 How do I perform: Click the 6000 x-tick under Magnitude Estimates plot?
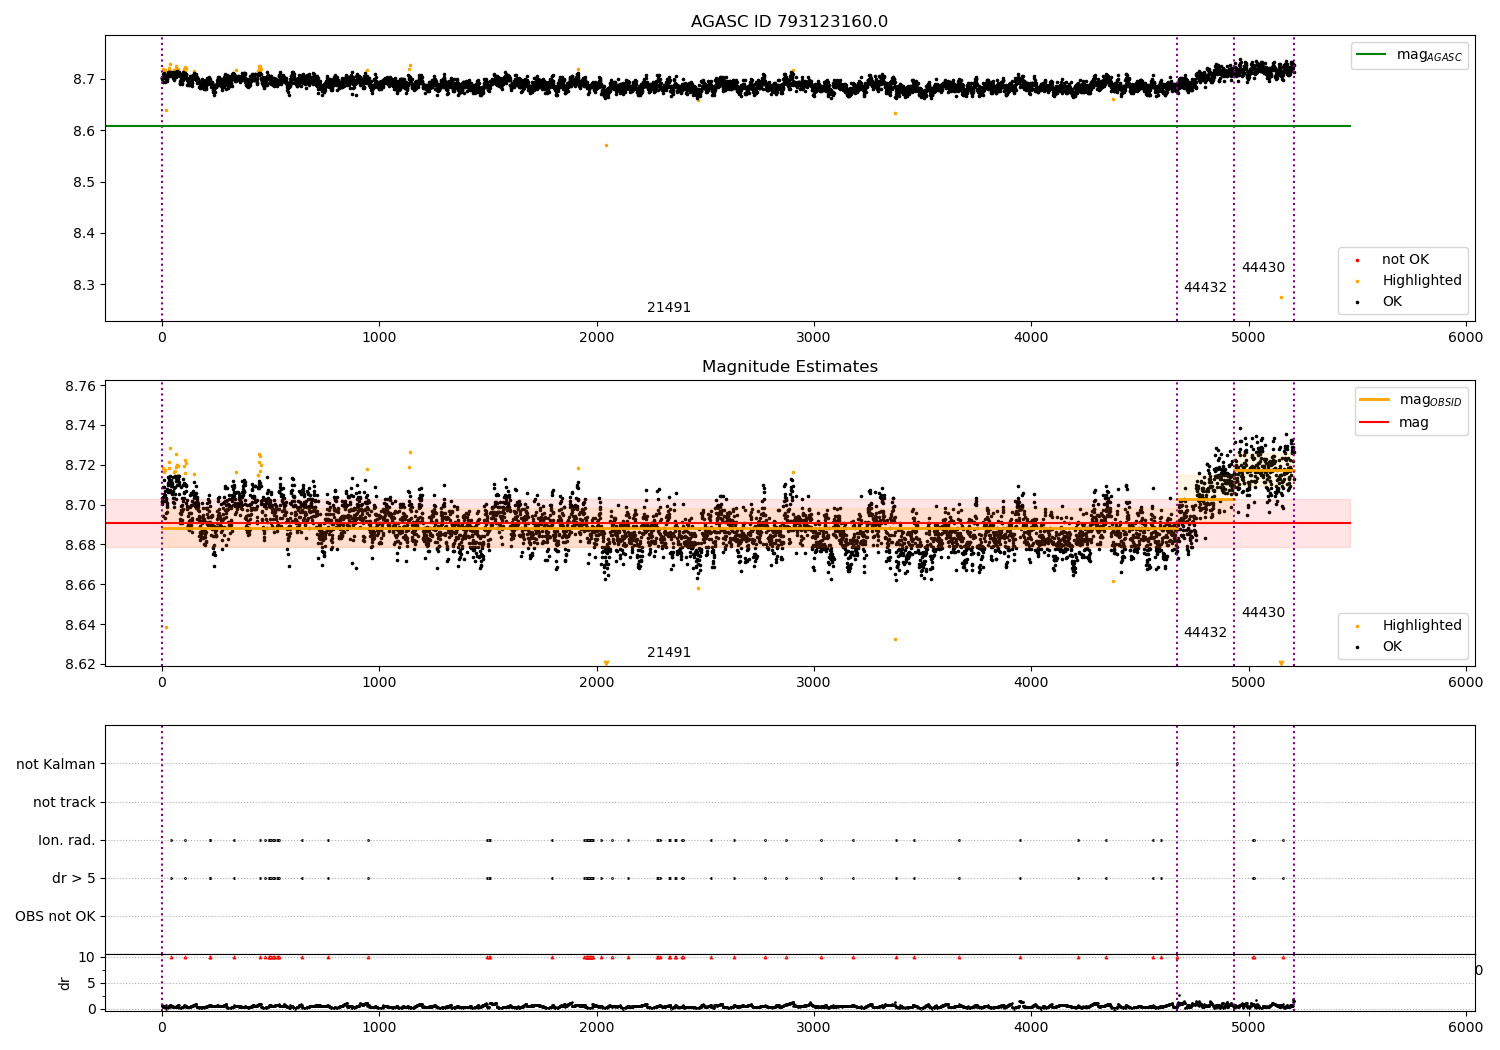pyautogui.click(x=1466, y=683)
